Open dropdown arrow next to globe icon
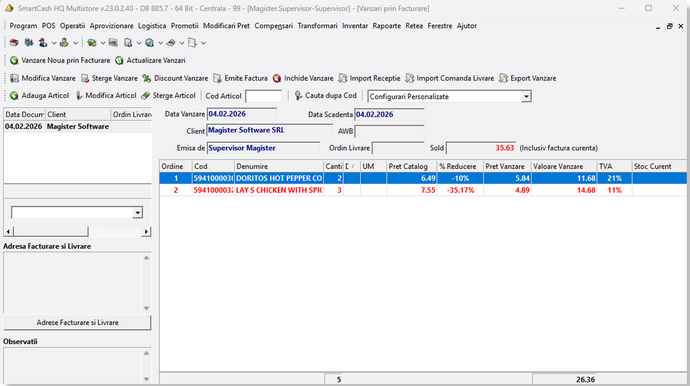This screenshot has width=690, height=386. (x=160, y=43)
